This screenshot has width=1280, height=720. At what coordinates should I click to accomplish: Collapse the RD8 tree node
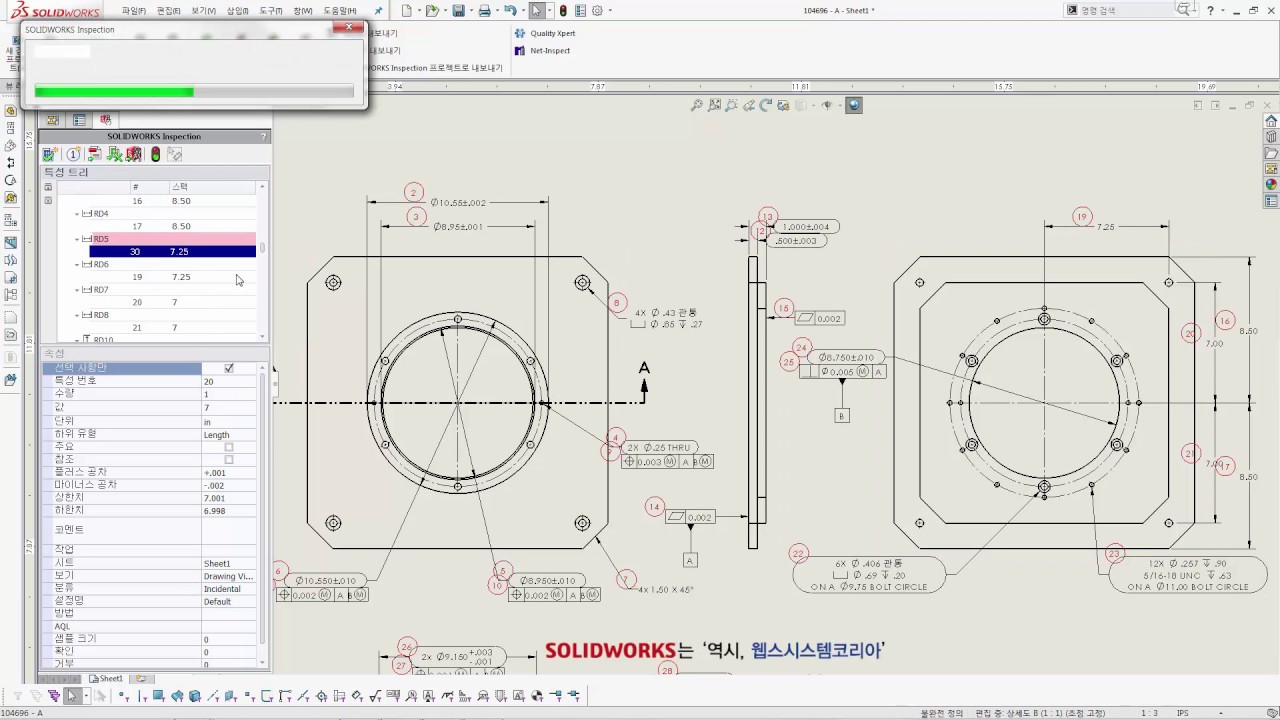[x=77, y=315]
